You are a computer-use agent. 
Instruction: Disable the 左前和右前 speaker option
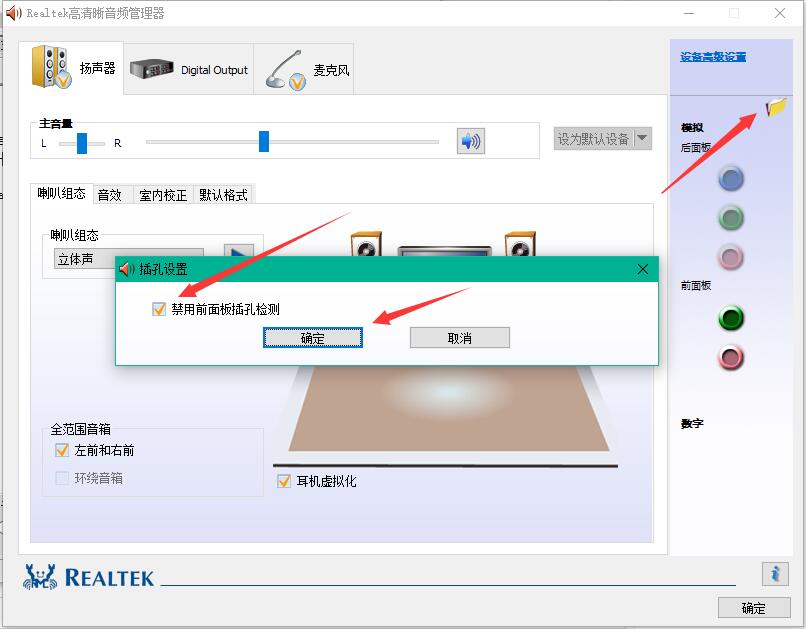(x=62, y=450)
